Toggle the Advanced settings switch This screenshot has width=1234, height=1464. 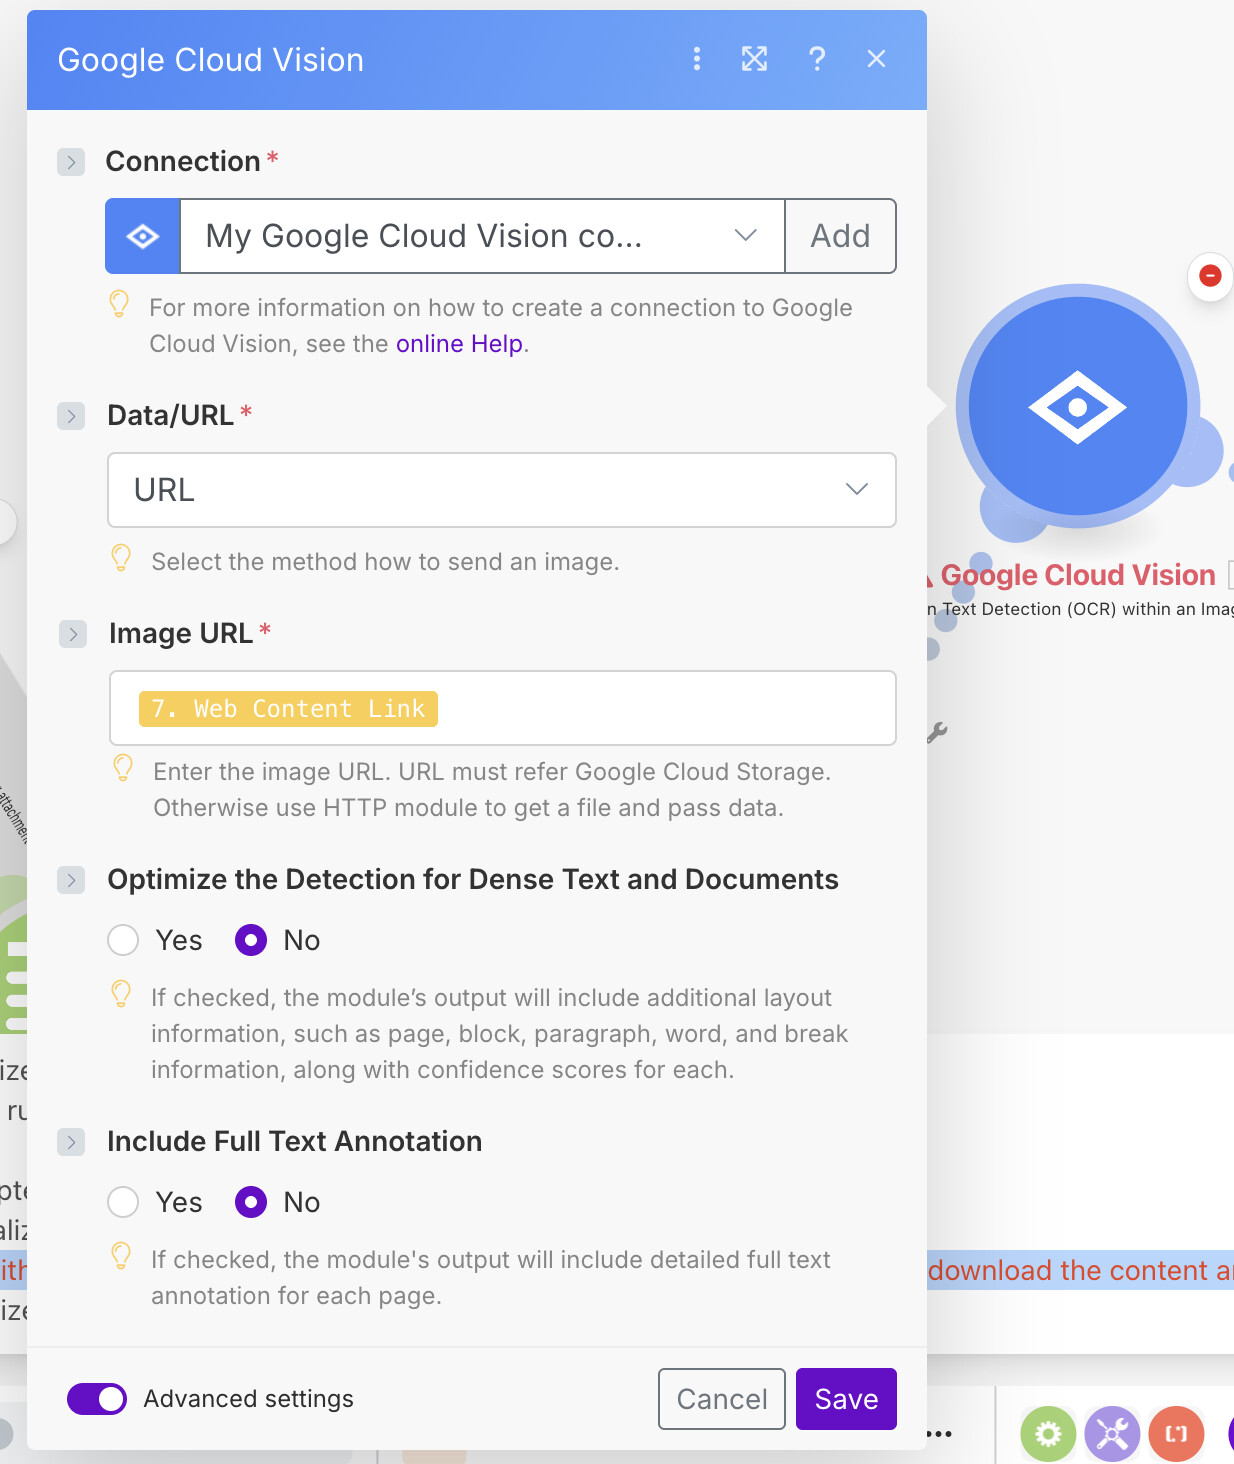[x=97, y=1399]
